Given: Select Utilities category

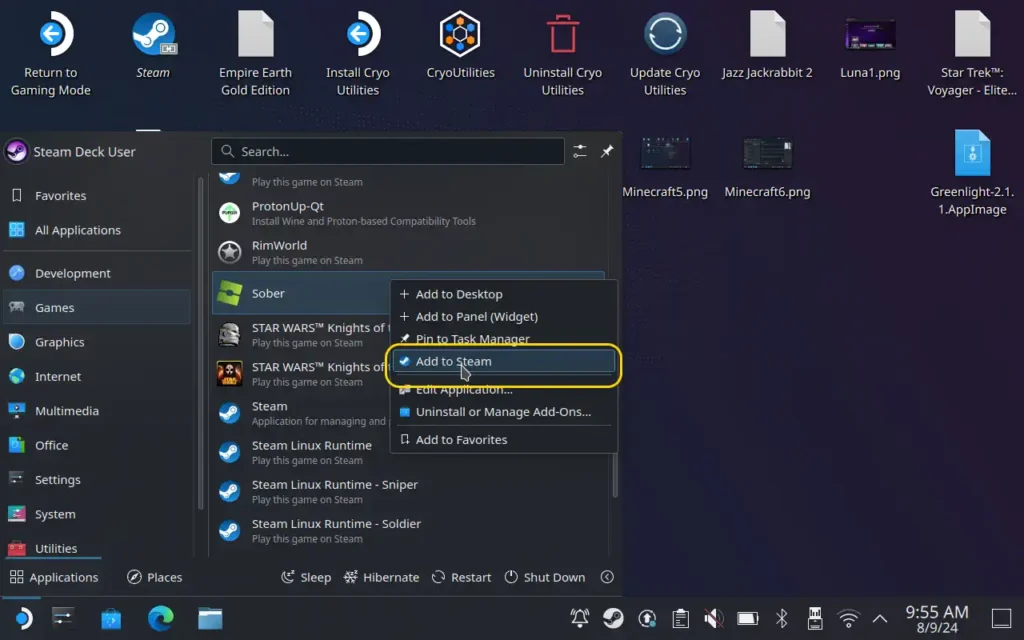Looking at the screenshot, I should click(x=97, y=548).
